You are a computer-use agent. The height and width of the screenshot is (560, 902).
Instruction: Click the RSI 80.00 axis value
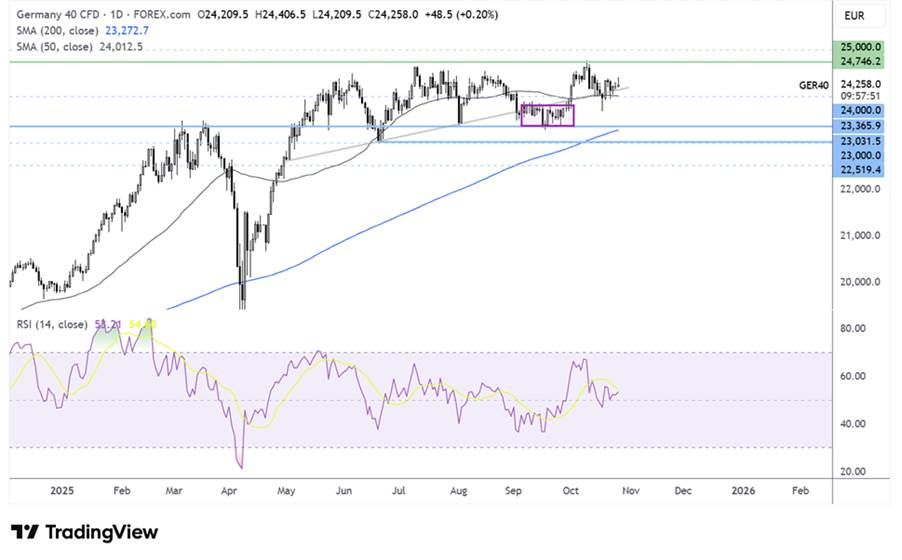pyautogui.click(x=853, y=329)
